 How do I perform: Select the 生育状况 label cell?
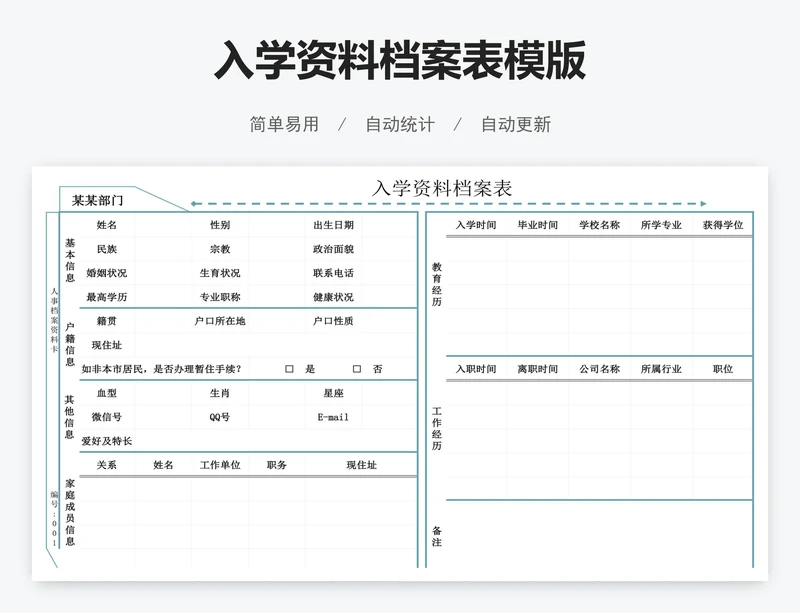[220, 273]
